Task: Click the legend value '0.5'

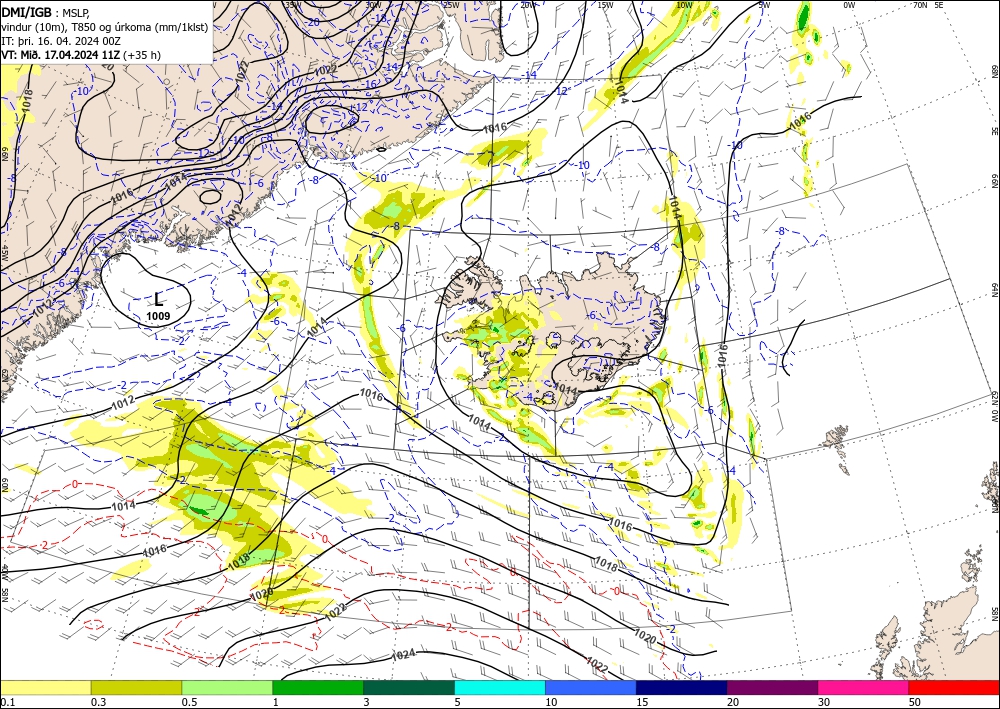Action: 189,702
